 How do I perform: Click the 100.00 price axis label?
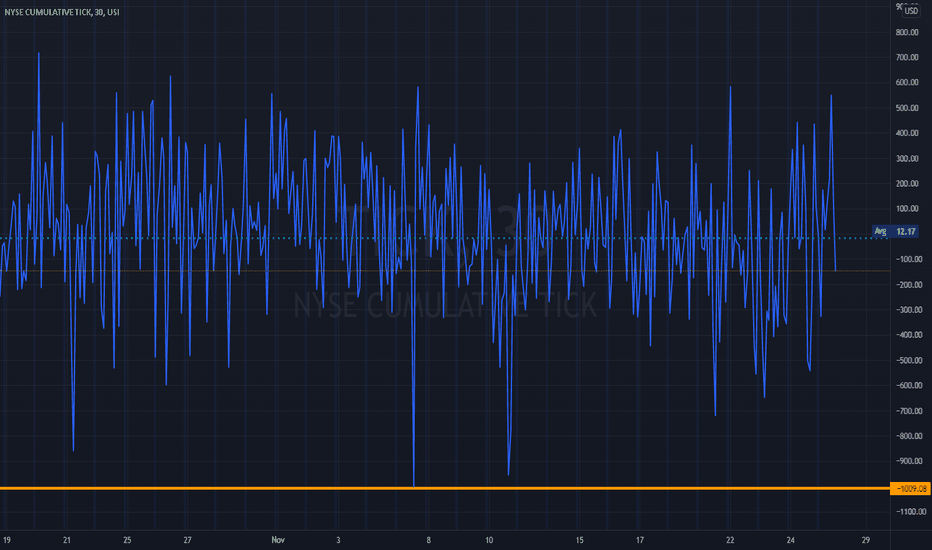click(907, 209)
